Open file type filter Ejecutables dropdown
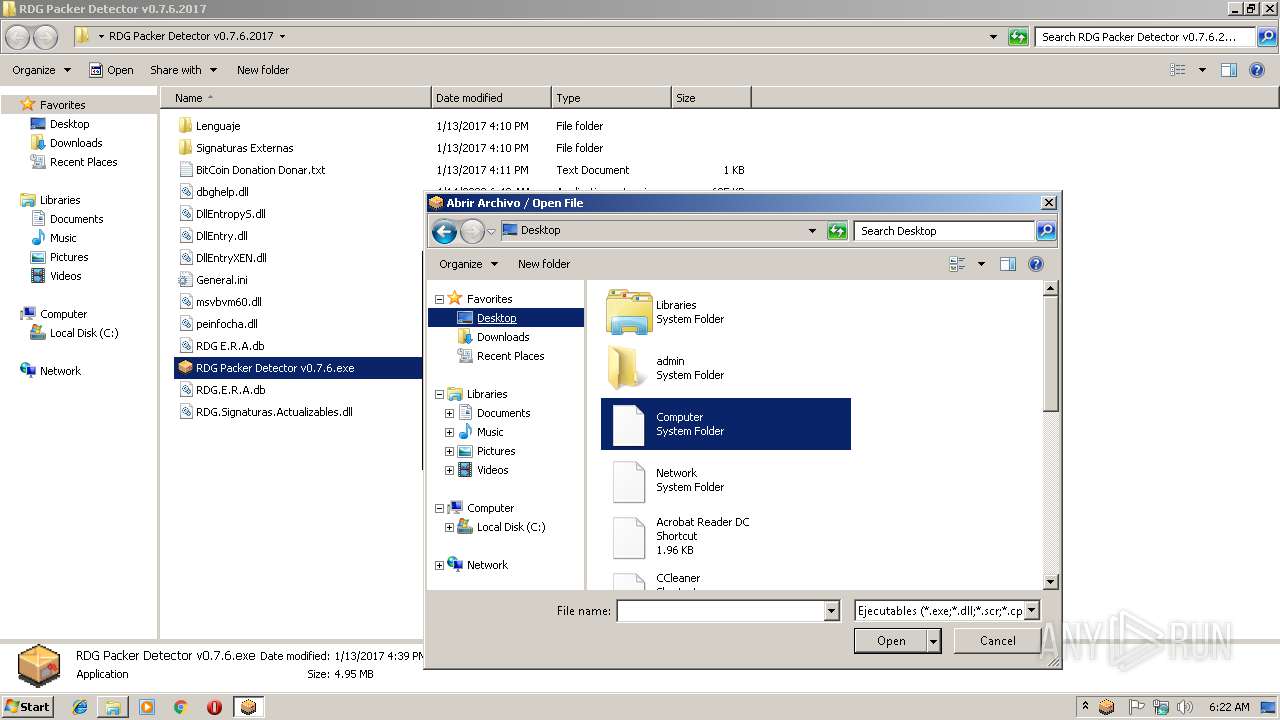This screenshot has height=720, width=1280. [x=1032, y=611]
